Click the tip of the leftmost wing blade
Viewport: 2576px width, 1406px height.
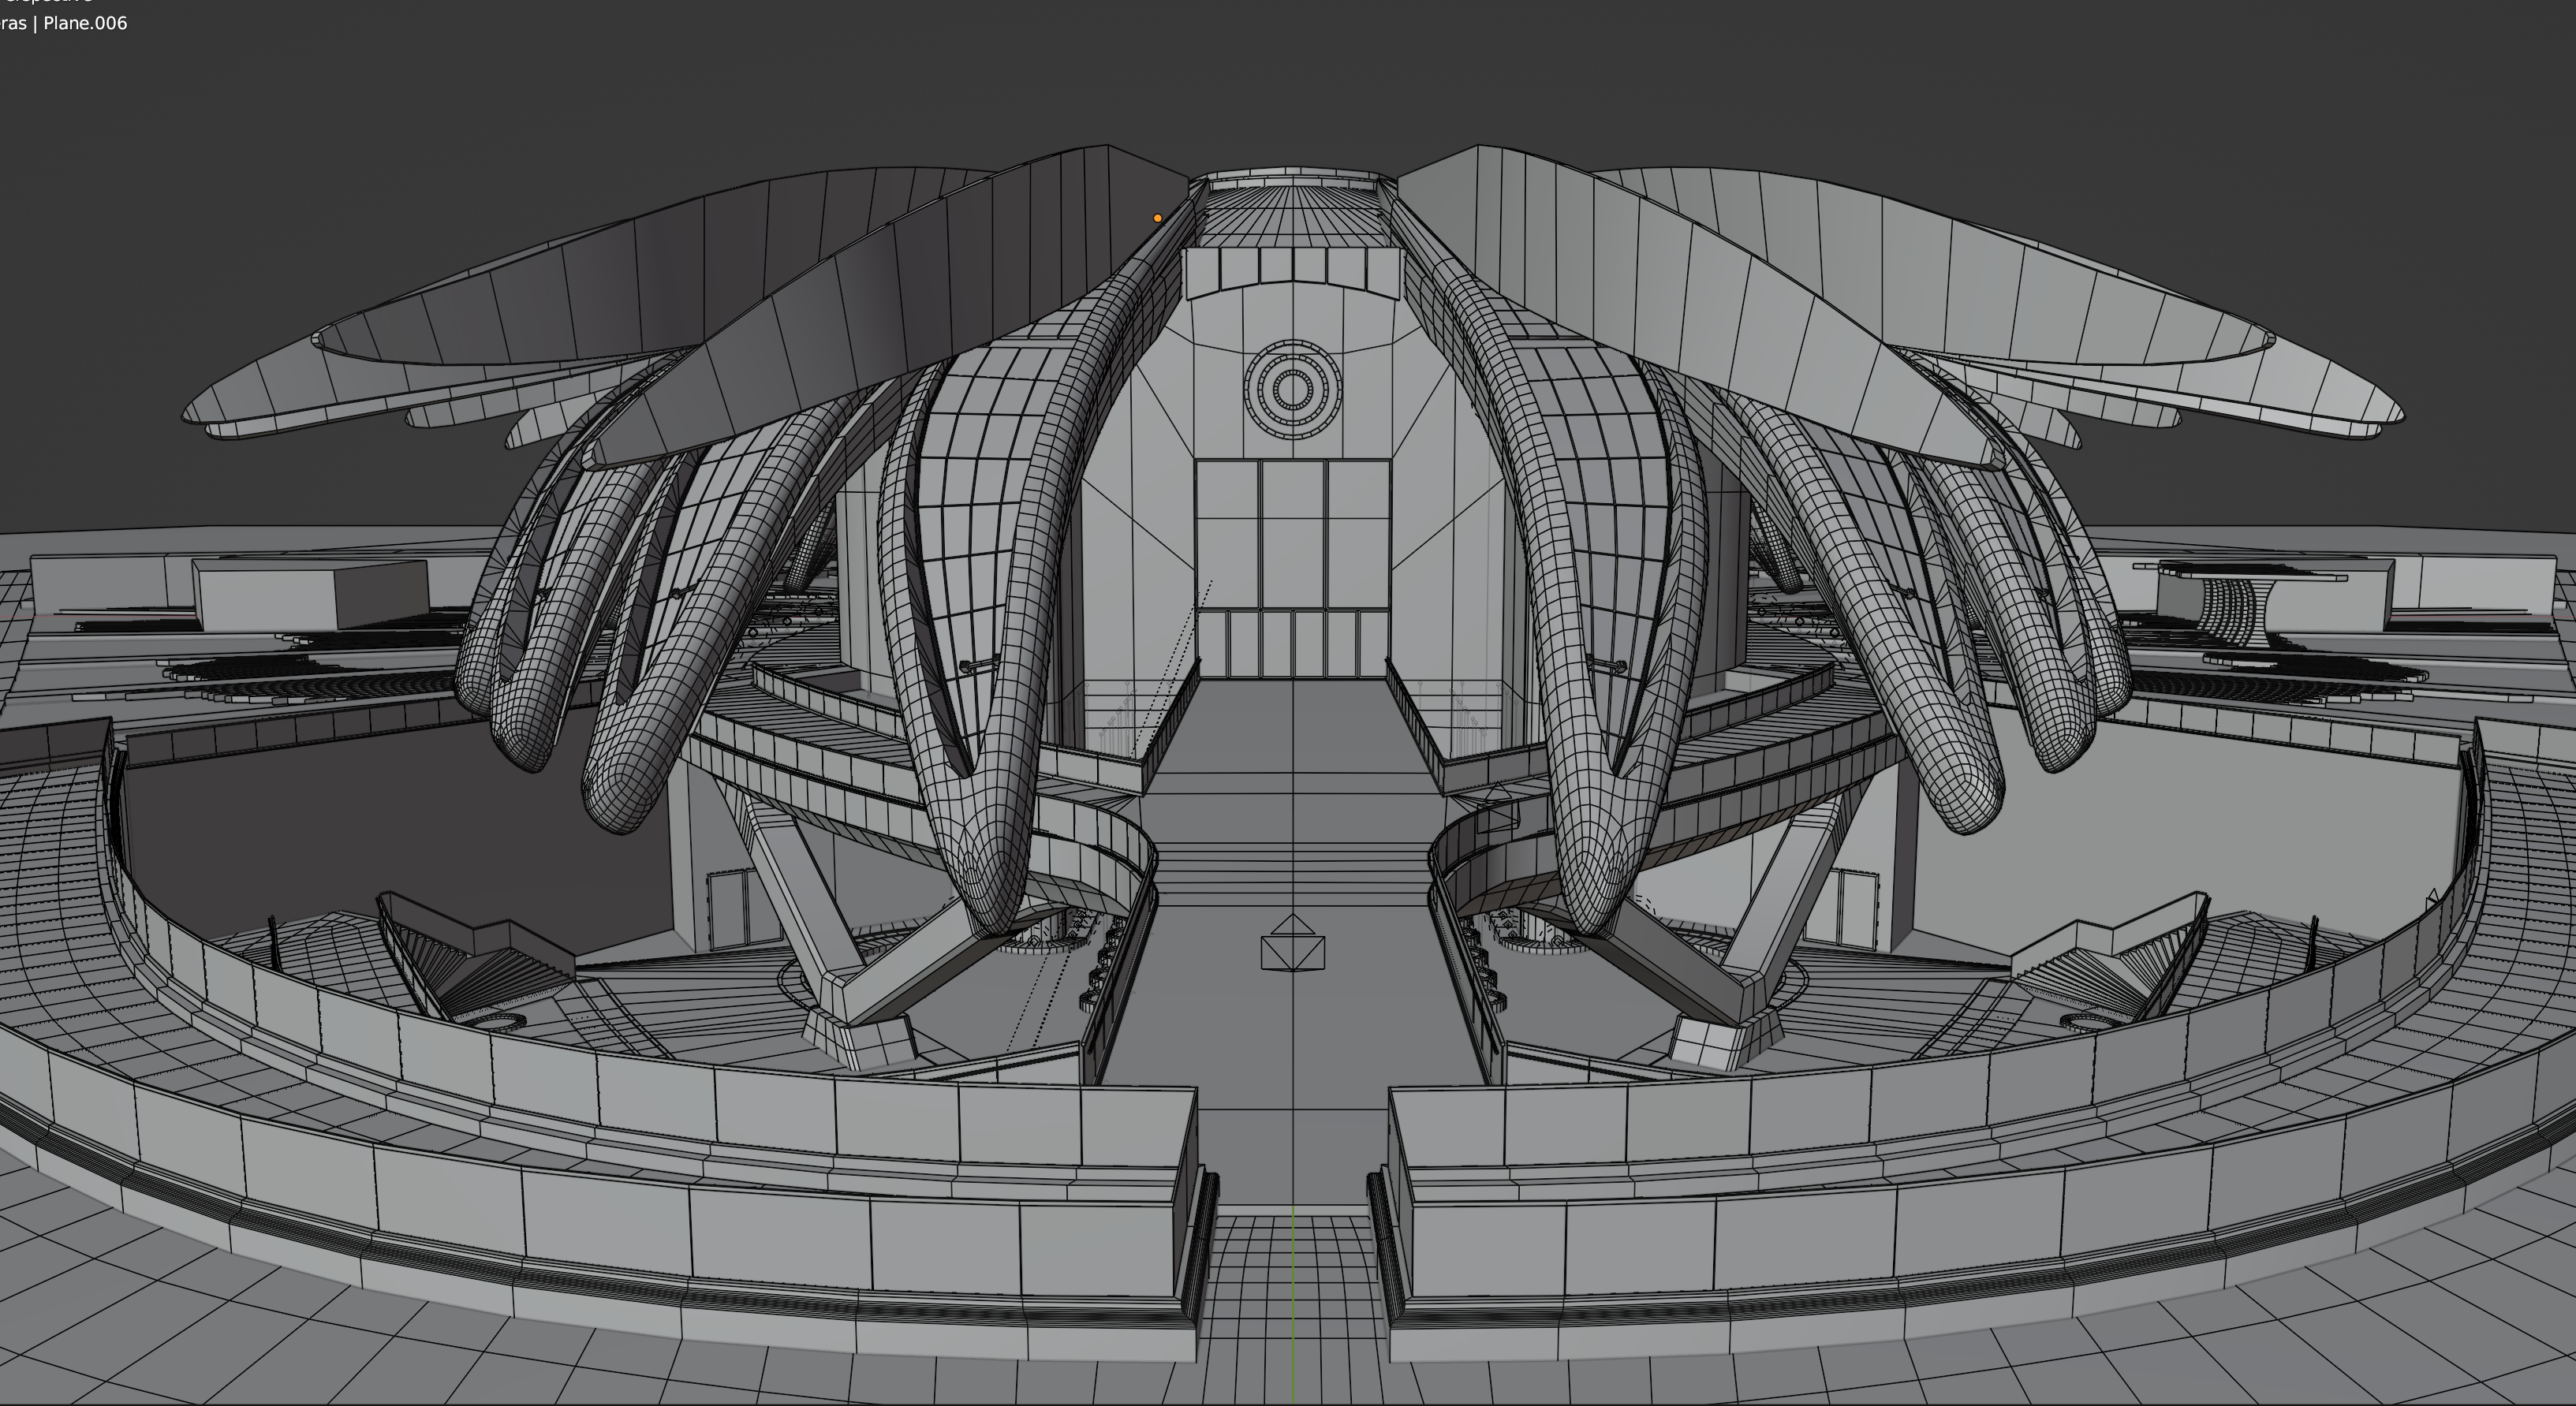pos(197,410)
